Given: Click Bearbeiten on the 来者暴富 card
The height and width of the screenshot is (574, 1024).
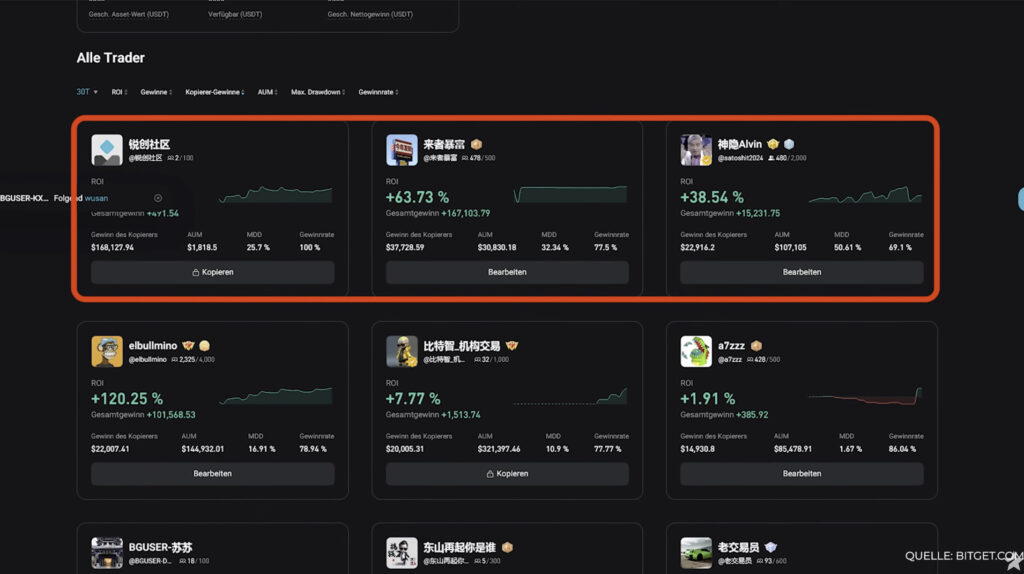Looking at the screenshot, I should click(x=507, y=272).
